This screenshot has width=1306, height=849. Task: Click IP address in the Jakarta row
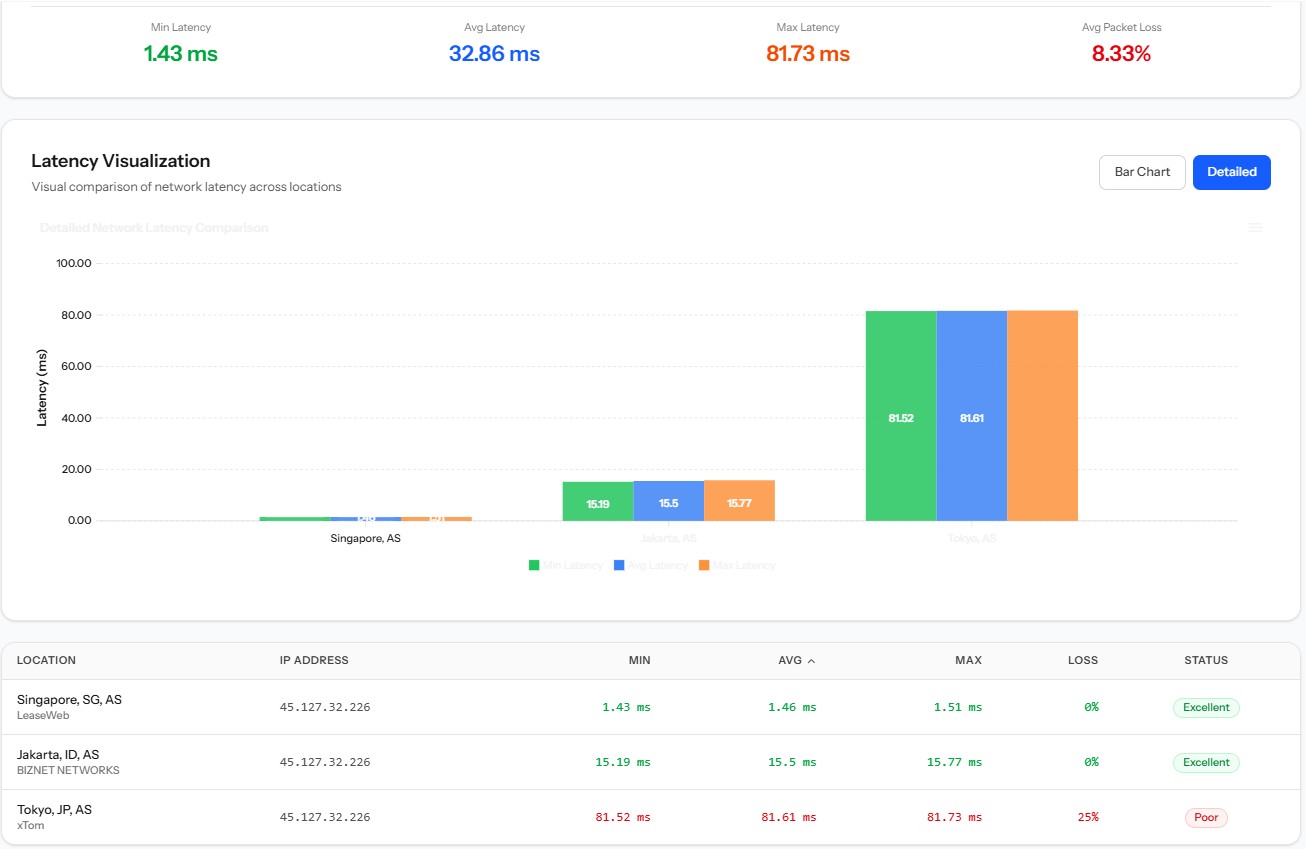click(x=325, y=762)
